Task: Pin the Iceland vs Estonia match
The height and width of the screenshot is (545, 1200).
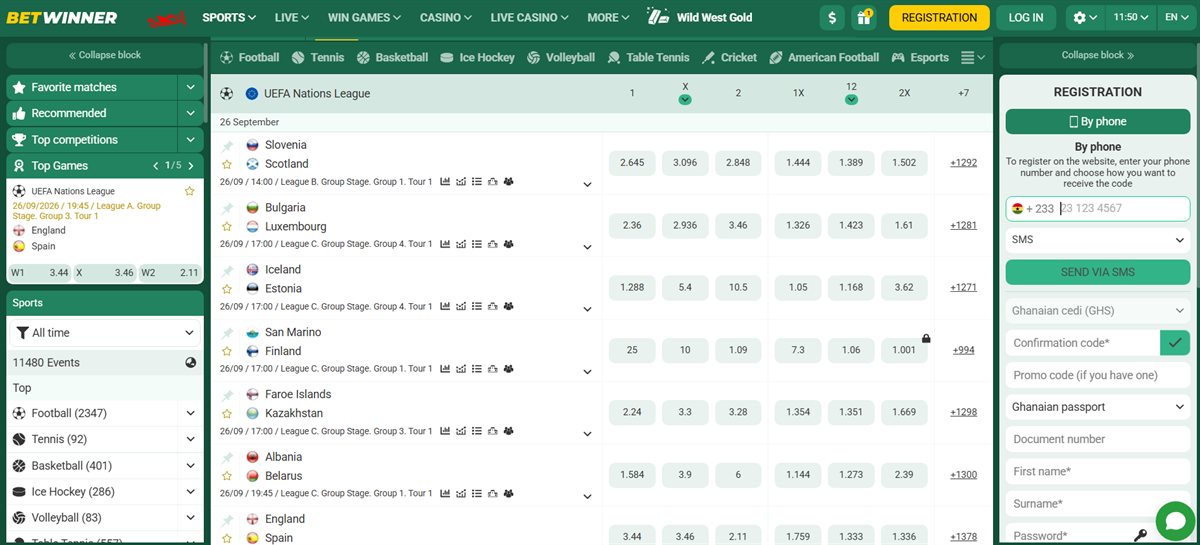Action: pyautogui.click(x=227, y=270)
